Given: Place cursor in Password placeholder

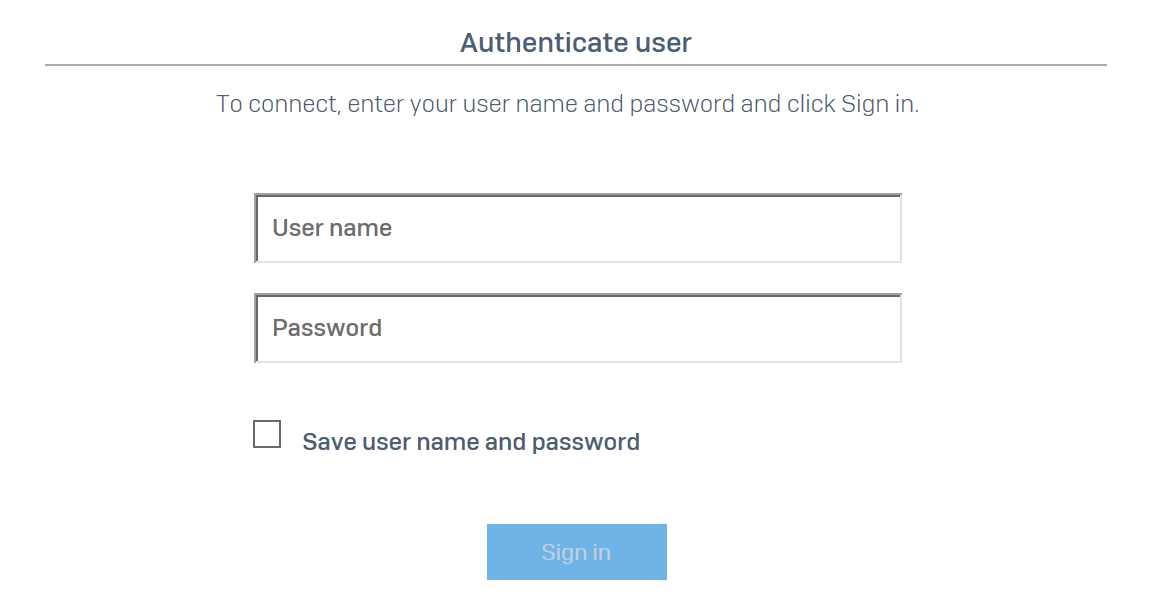Looking at the screenshot, I should pyautogui.click(x=327, y=328).
